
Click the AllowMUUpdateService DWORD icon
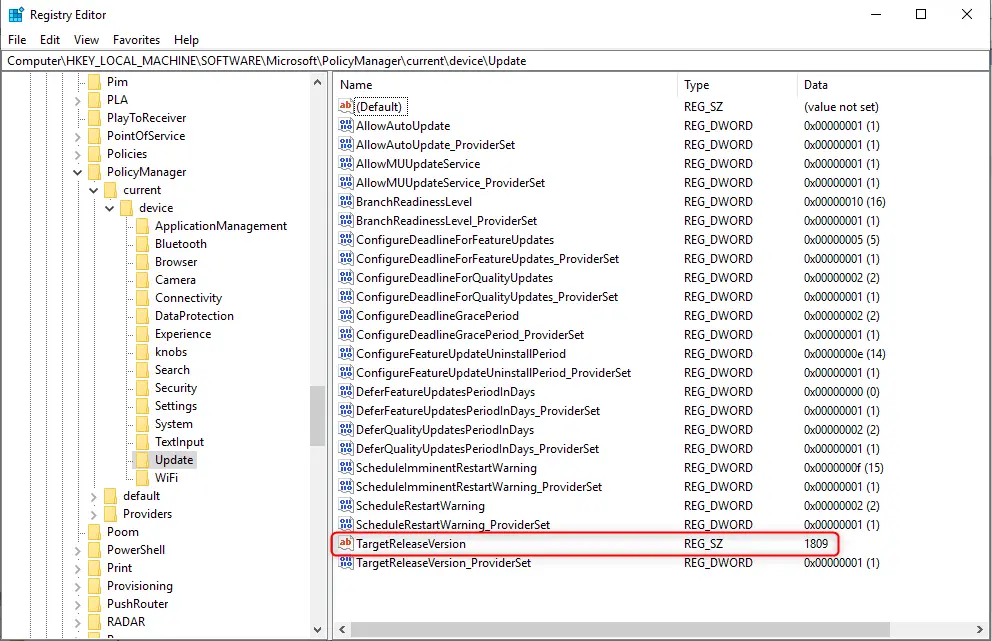pos(345,163)
